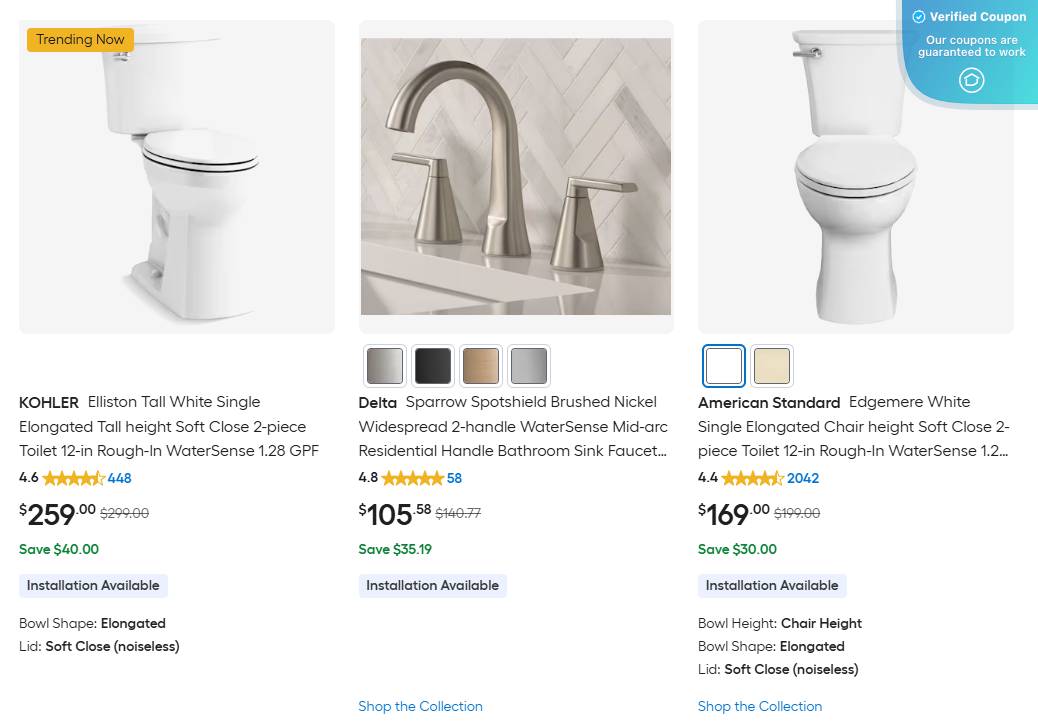Click the Verified Coupon checkmark badge icon
The width and height of the screenshot is (1038, 726).
(x=920, y=16)
